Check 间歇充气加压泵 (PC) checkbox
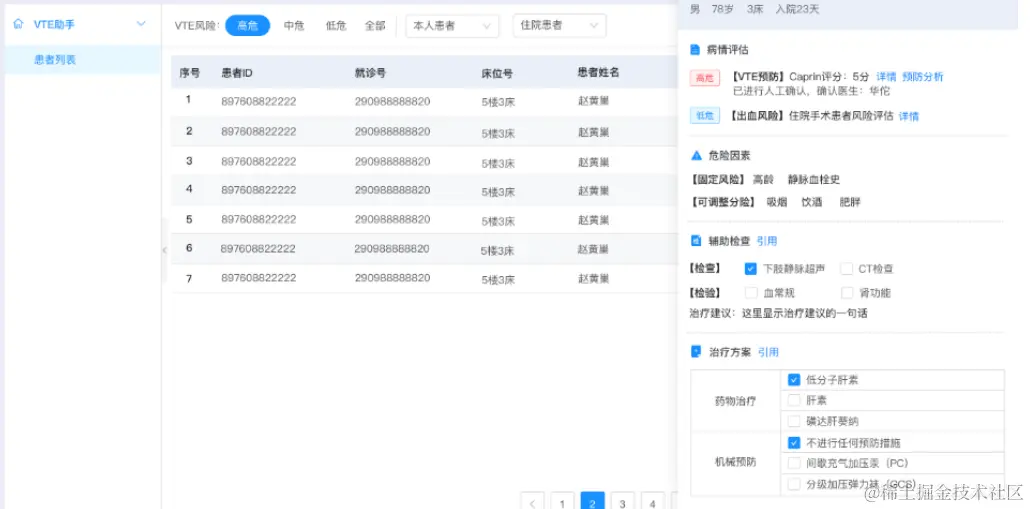The width and height of the screenshot is (1030, 509). (x=794, y=463)
